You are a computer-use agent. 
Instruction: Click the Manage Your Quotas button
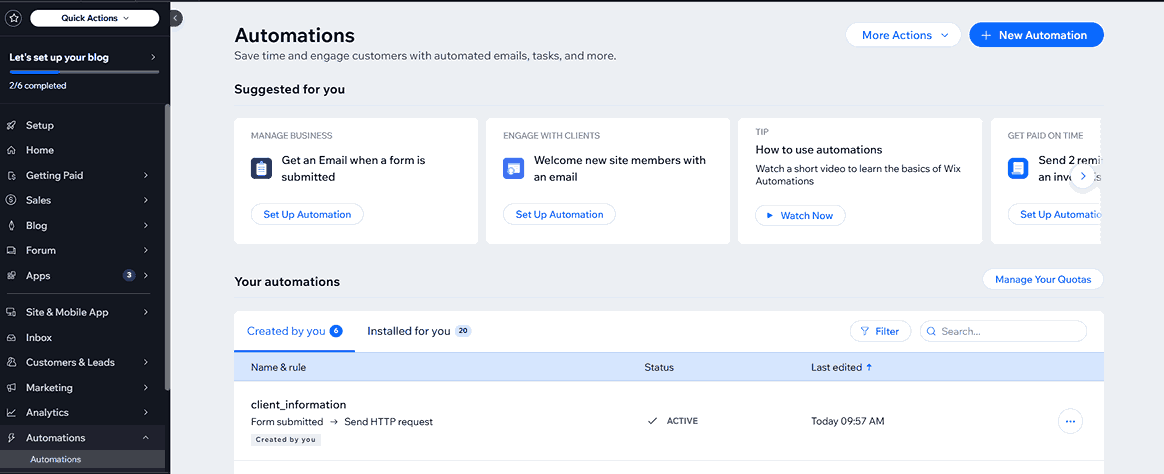[x=1043, y=280]
